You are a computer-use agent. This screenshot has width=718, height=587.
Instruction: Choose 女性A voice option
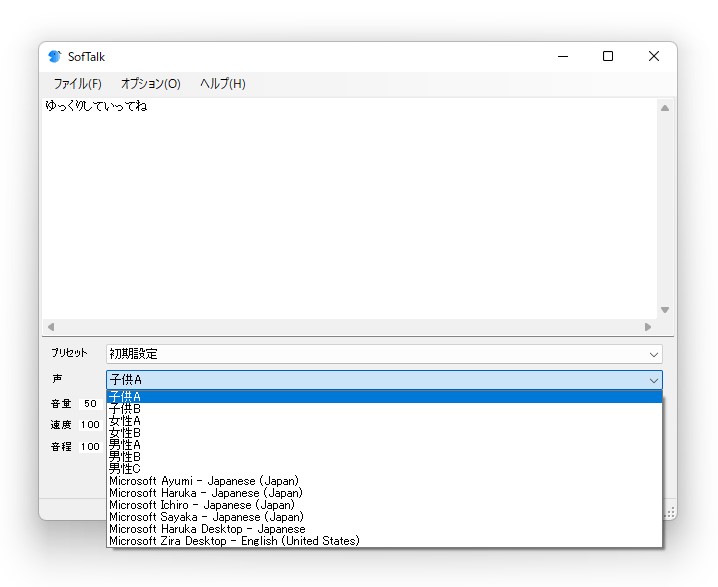384,421
